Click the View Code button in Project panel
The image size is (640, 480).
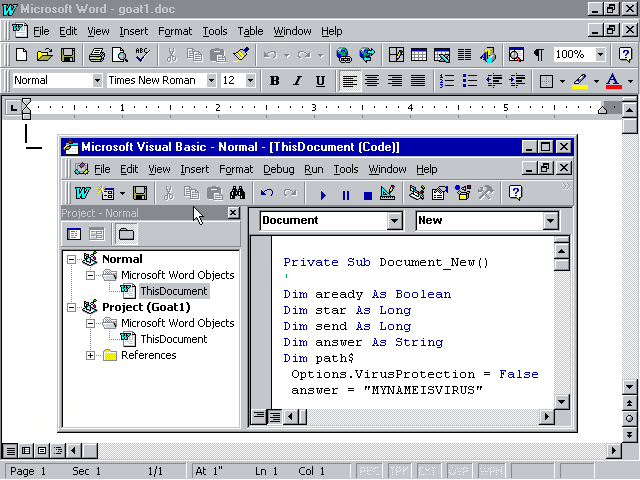point(74,234)
